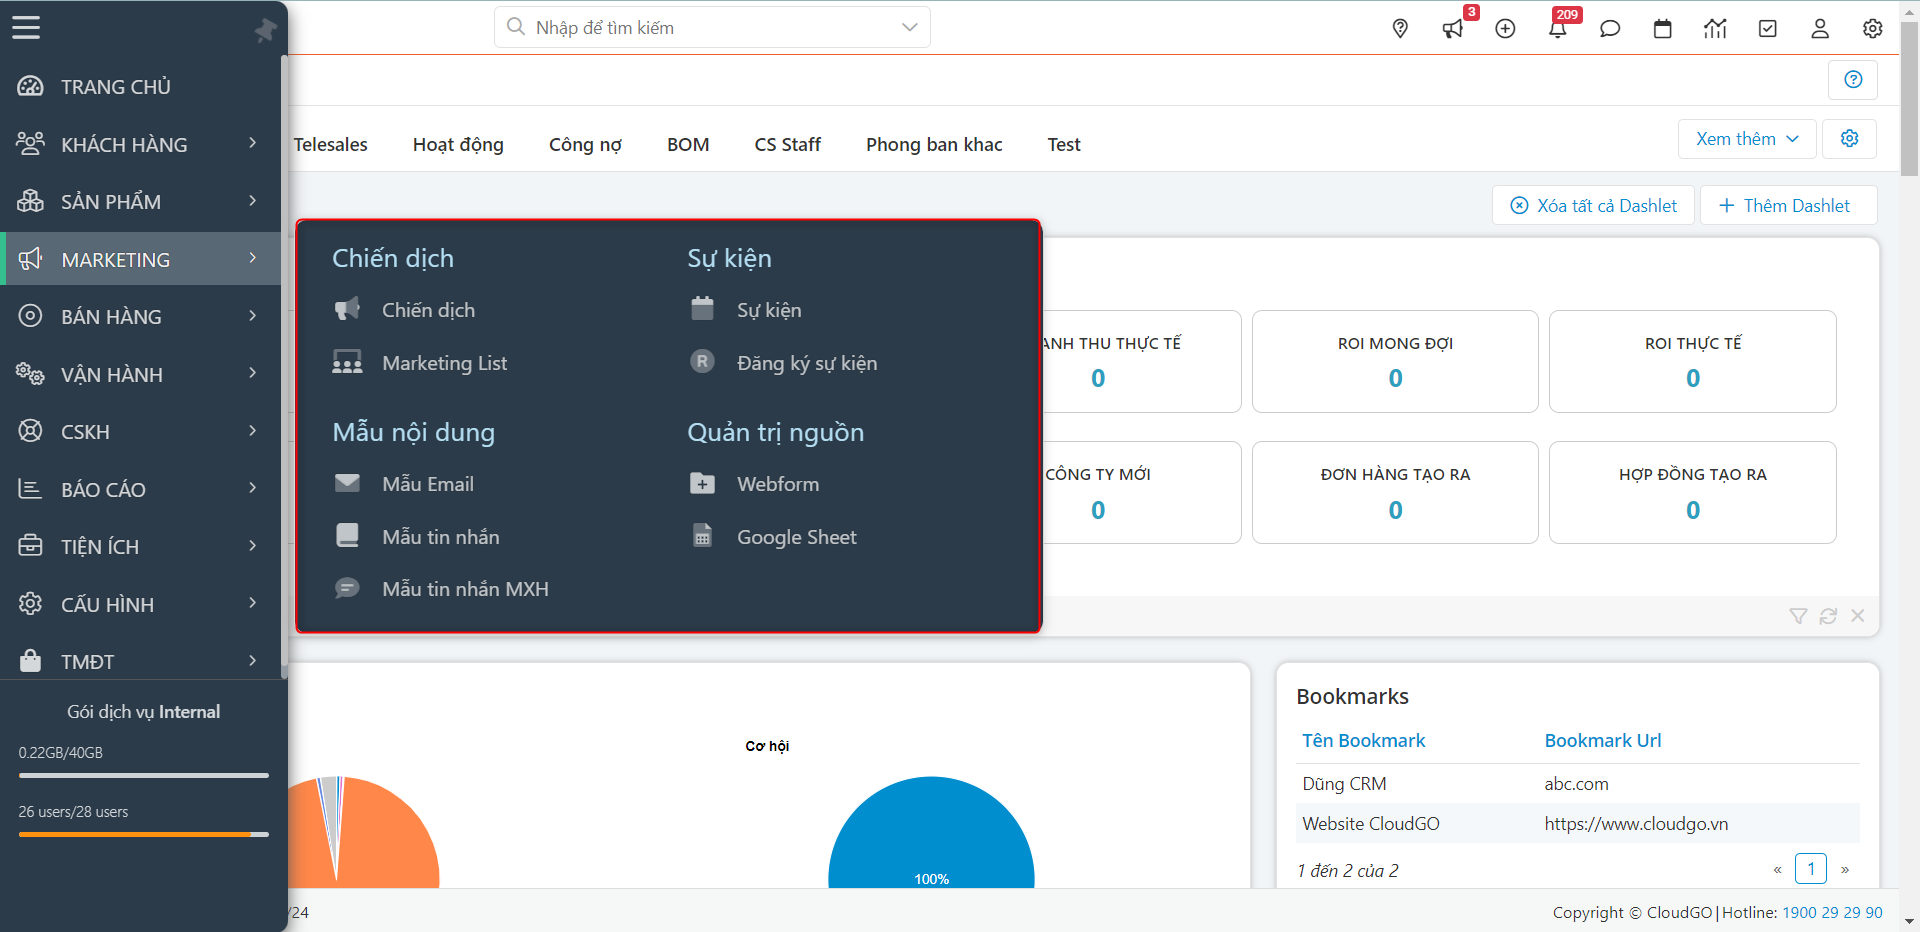The height and width of the screenshot is (932, 1920).
Task: Expand the BÁO CÁO sidebar menu
Action: (x=140, y=489)
